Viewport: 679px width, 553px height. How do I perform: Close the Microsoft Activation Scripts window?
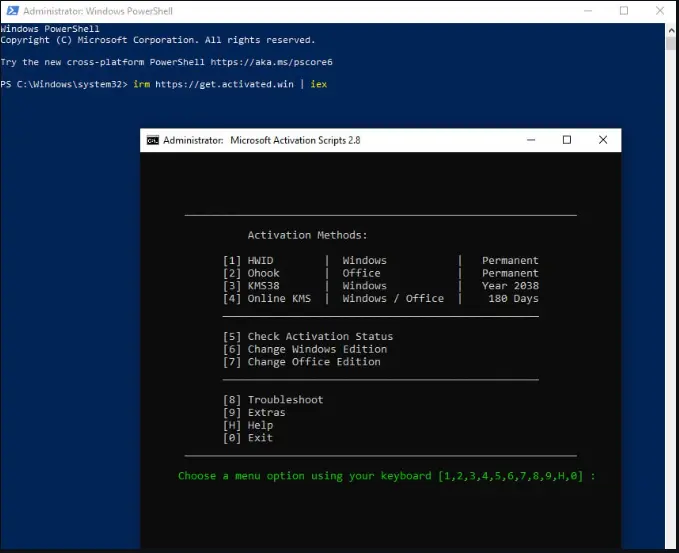(603, 140)
